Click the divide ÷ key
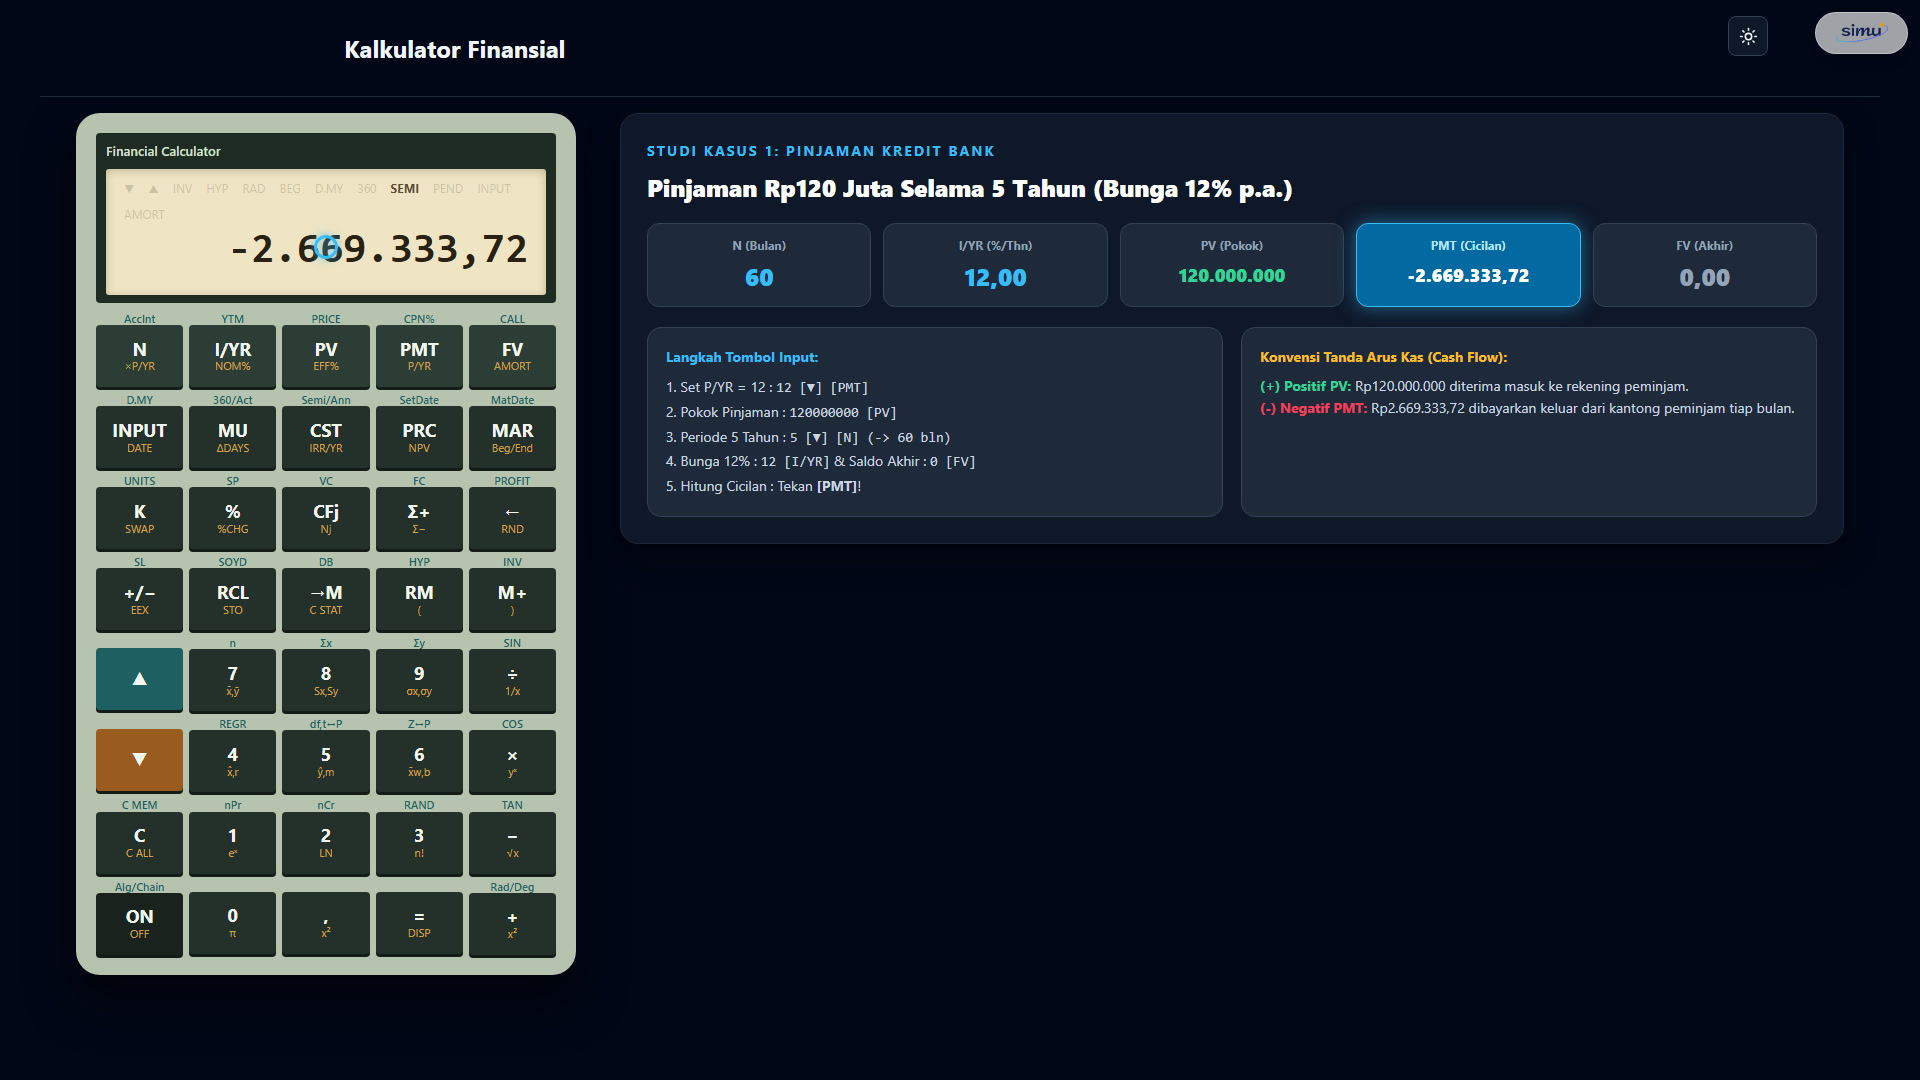 tap(512, 680)
